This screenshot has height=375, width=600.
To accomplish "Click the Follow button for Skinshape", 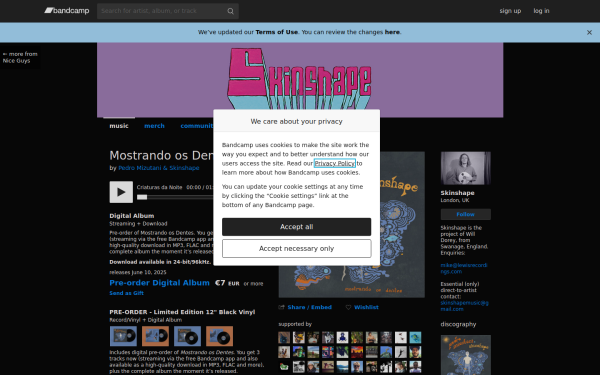I will click(x=465, y=214).
